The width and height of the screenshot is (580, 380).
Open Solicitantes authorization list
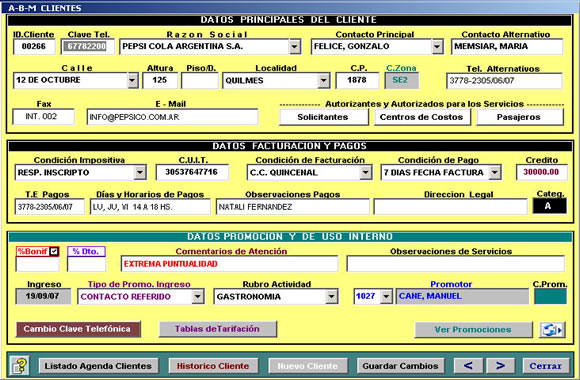pos(323,117)
